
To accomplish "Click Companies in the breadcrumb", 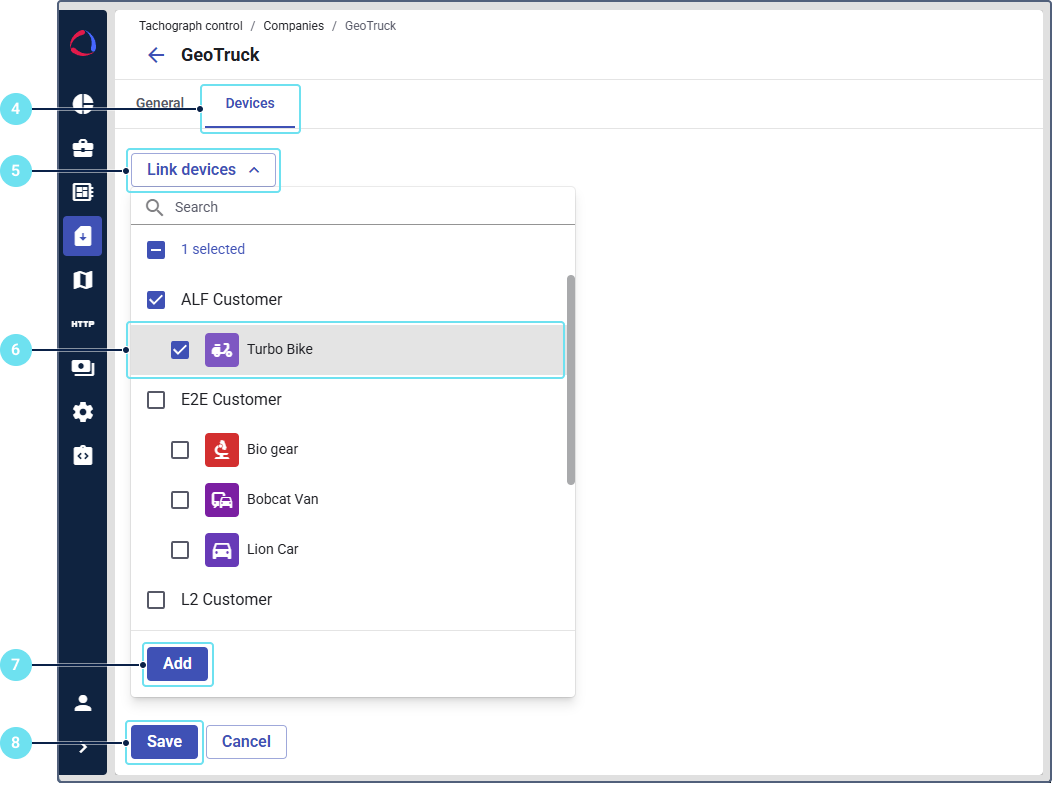I will click(293, 26).
